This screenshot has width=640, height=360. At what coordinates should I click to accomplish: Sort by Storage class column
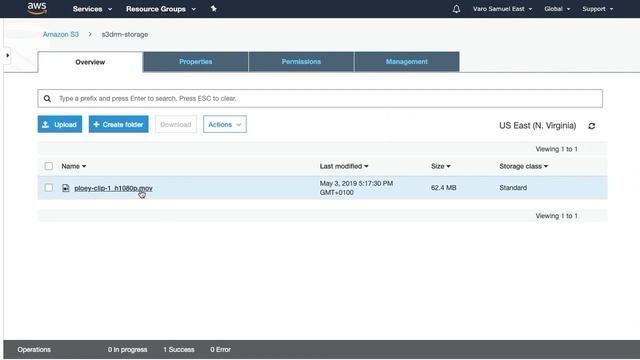[x=523, y=166]
